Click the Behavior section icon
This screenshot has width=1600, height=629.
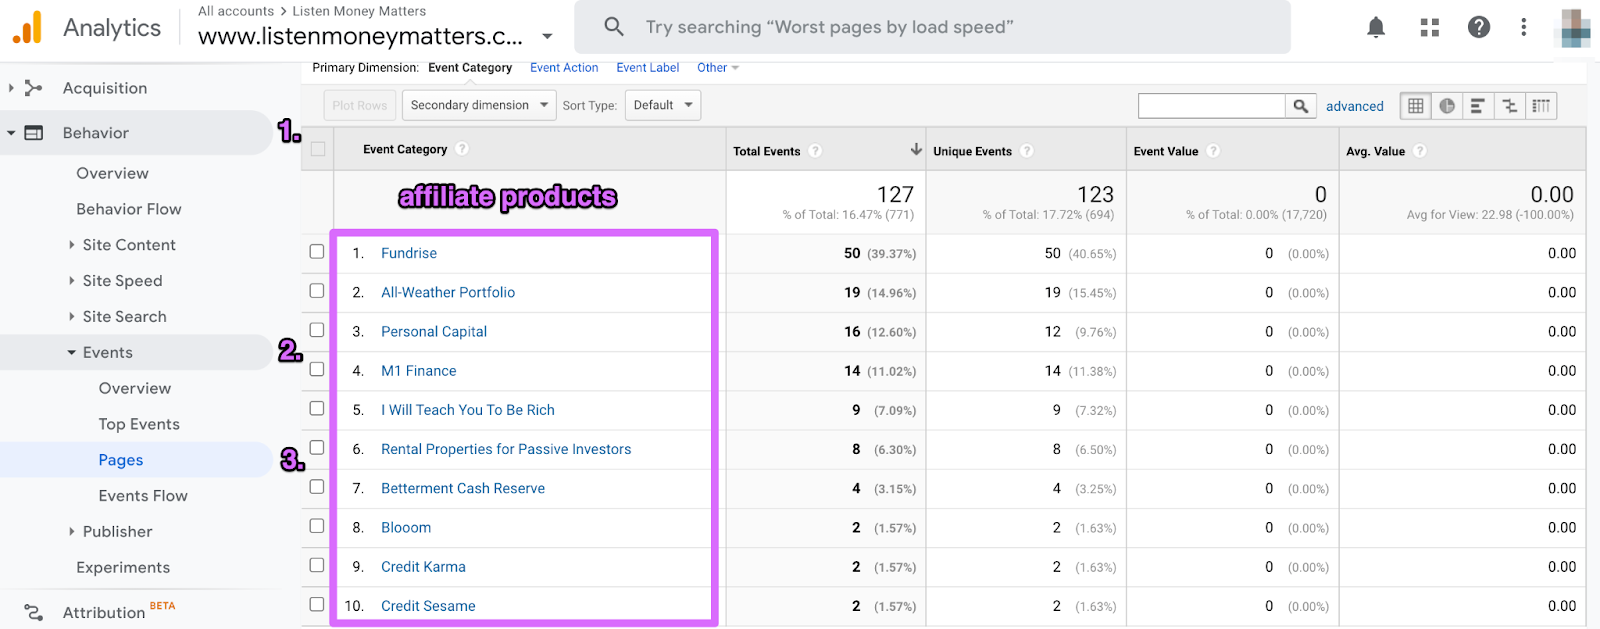33,133
